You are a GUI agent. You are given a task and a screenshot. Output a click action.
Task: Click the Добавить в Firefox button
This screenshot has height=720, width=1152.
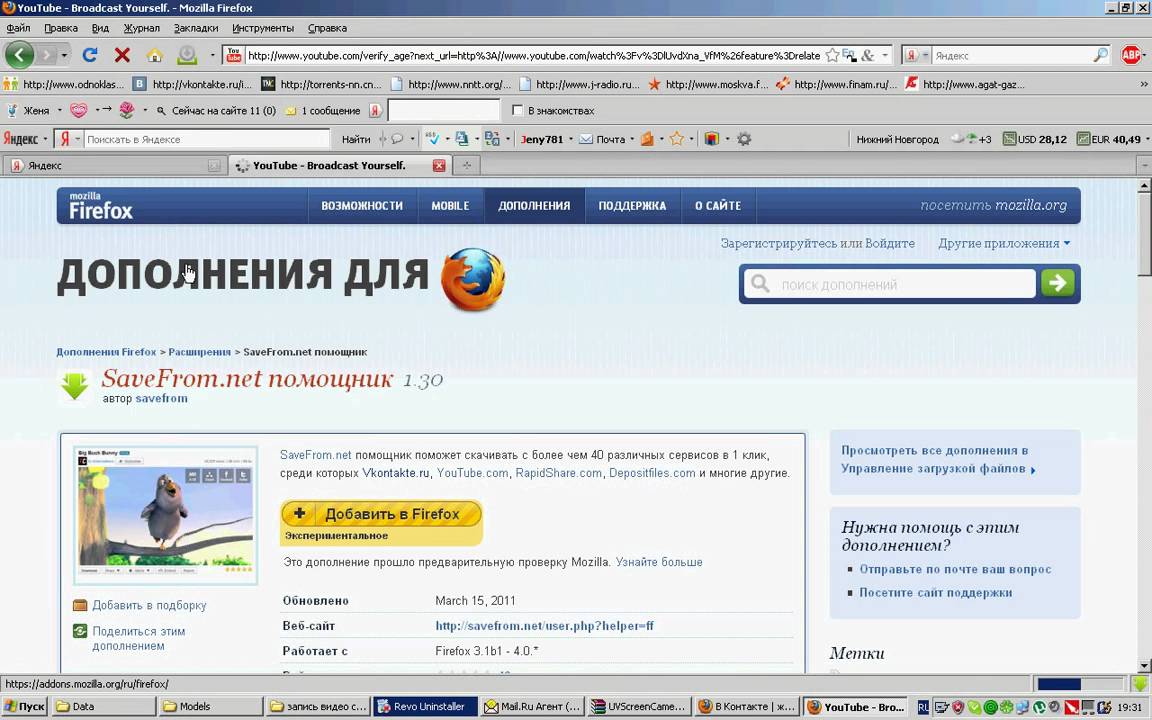click(381, 514)
